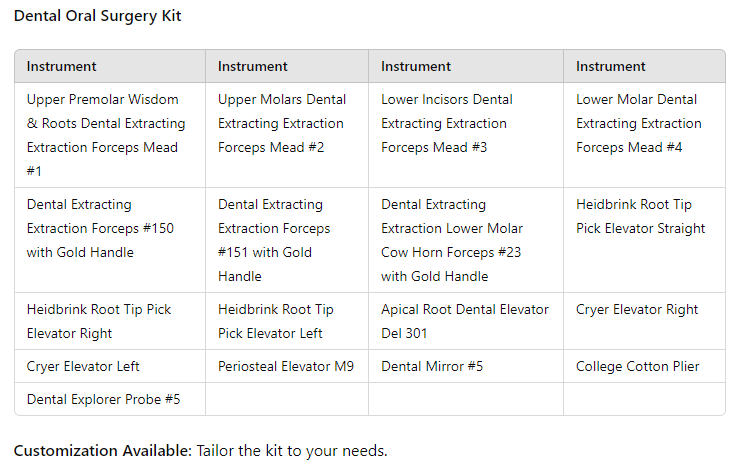This screenshot has width=746, height=470.
Task: Select the Cryer Elevator Left cell
Action: (110, 366)
